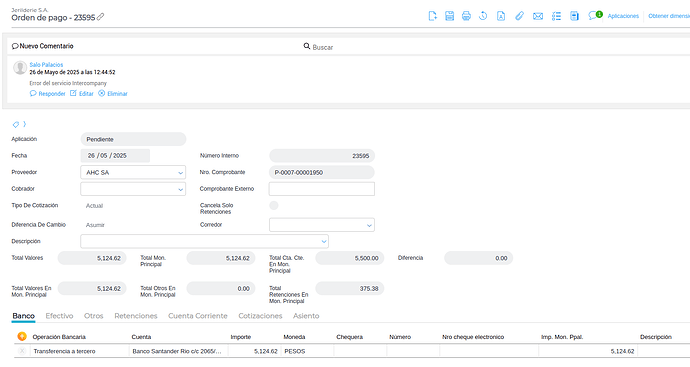Click Nro cheque electronico column header
690x367 pixels.
tap(473, 337)
